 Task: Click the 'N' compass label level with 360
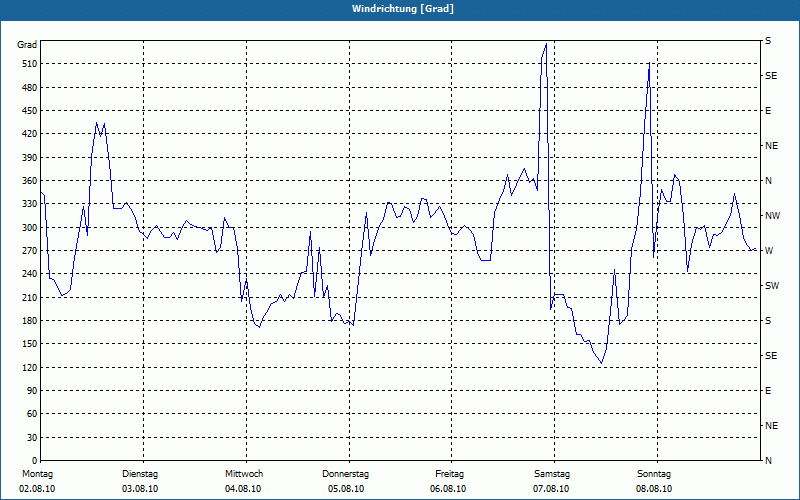(768, 181)
